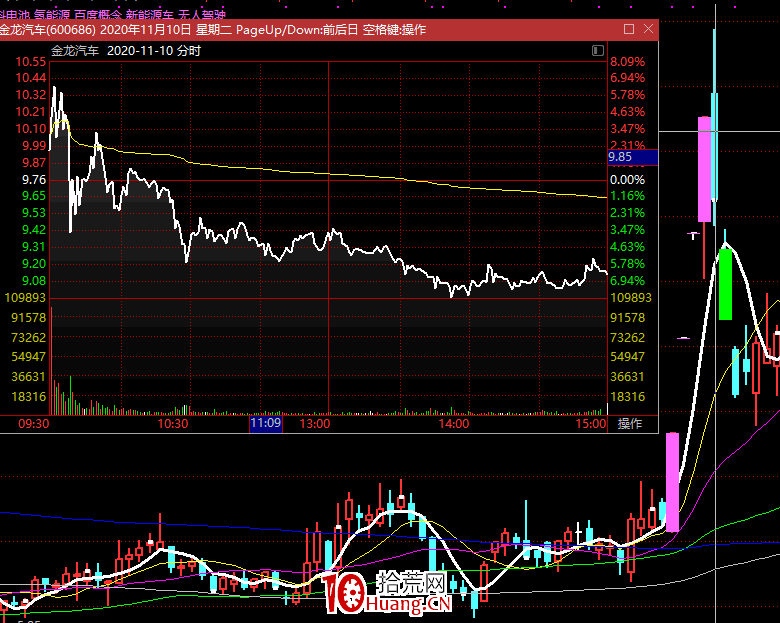
Task: Click the 8.09% percentage label
Action: point(627,62)
